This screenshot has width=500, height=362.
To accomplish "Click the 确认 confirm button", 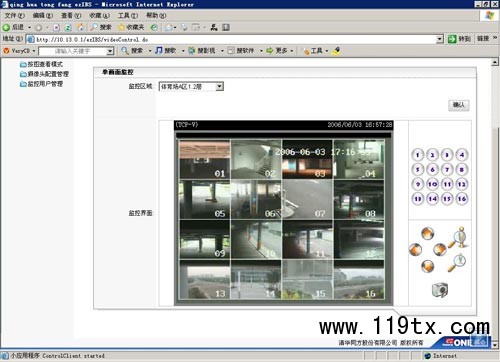I will click(459, 105).
